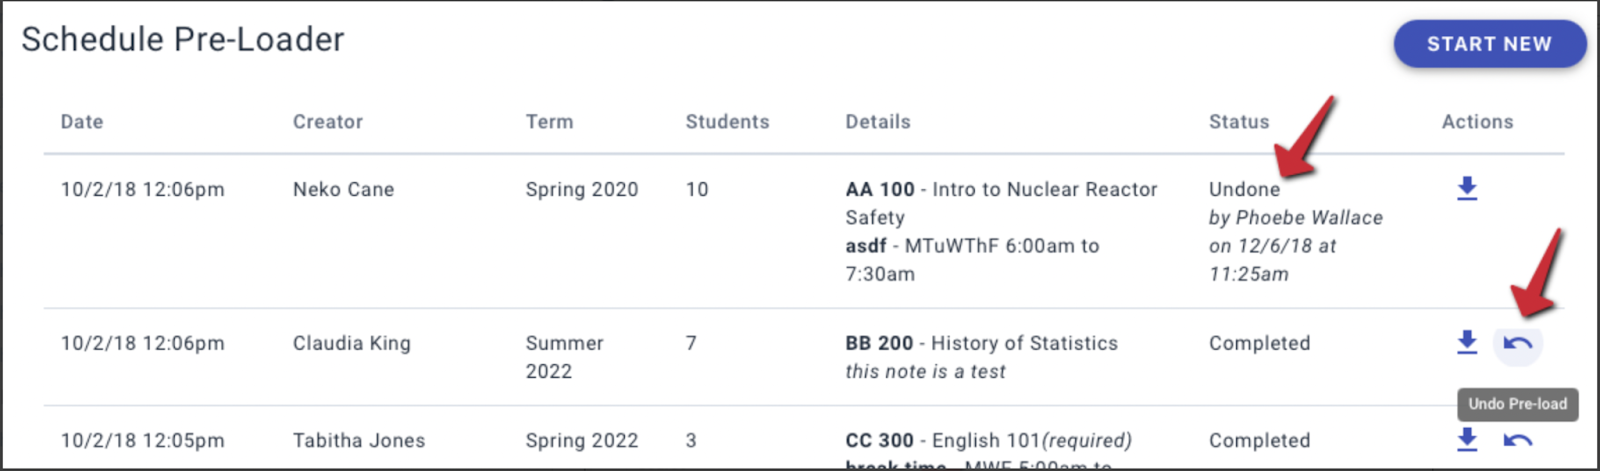Viewport: 1600px width, 471px height.
Task: Select the Completed status for Claudia King
Action: tap(1260, 343)
